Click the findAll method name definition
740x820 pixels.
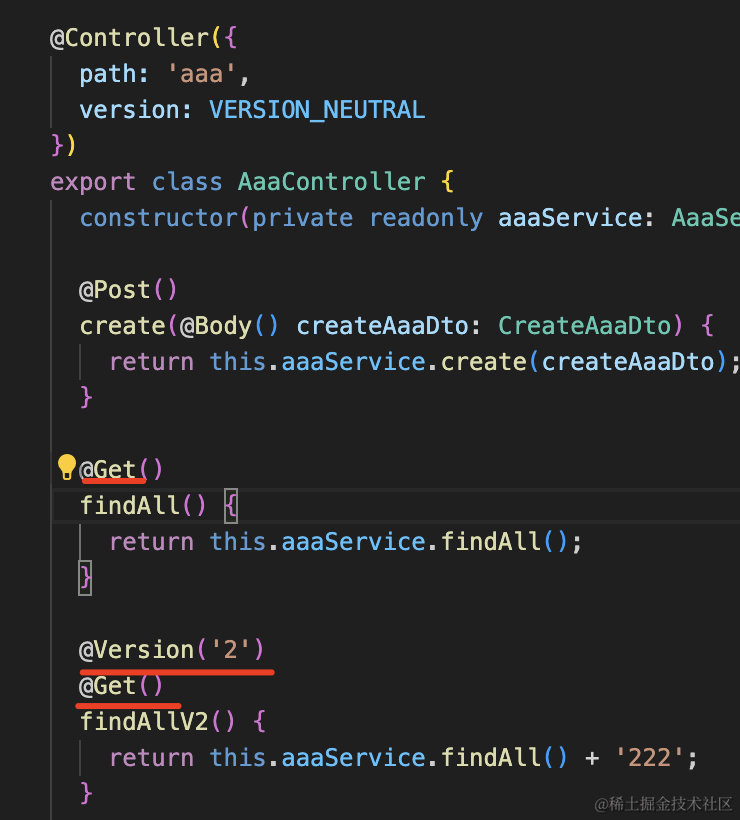coord(130,506)
